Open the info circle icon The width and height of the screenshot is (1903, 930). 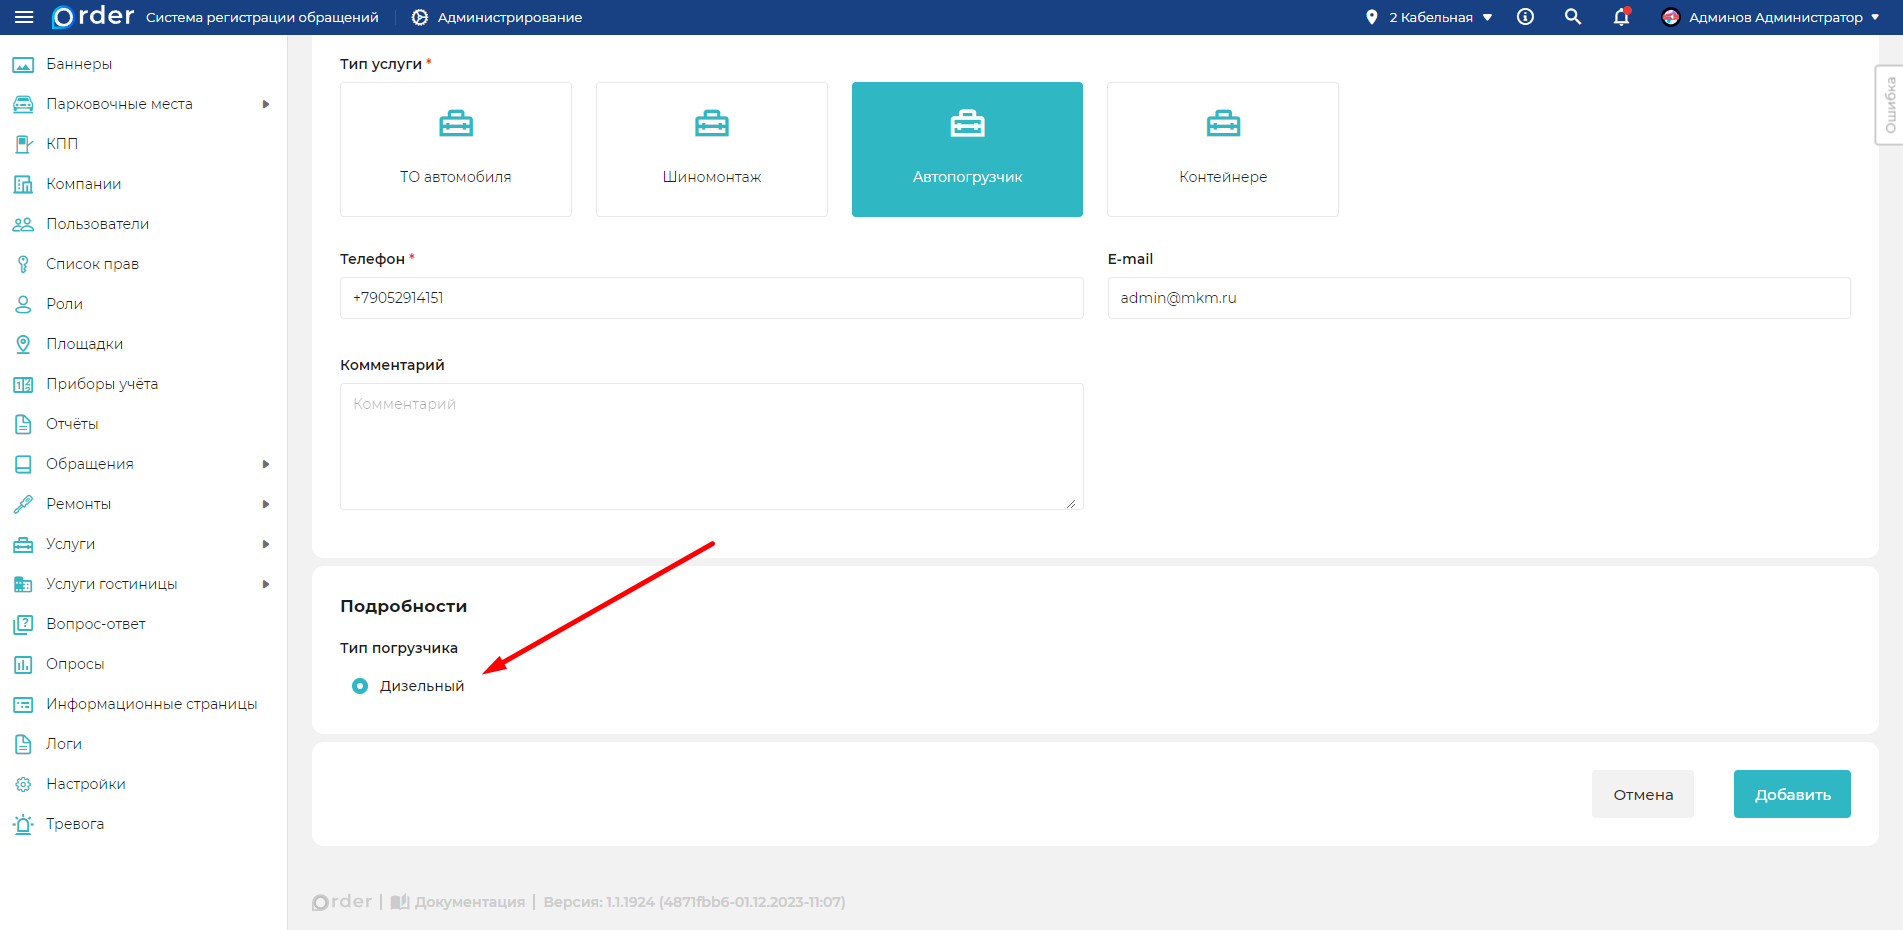click(1525, 17)
